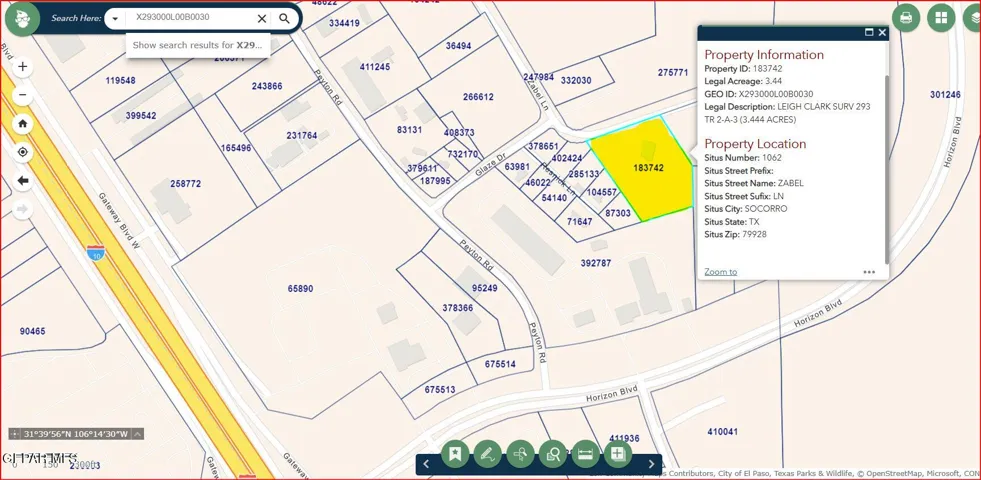Open the Draw pencil tool
Image resolution: width=981 pixels, height=480 pixels.
(x=487, y=454)
